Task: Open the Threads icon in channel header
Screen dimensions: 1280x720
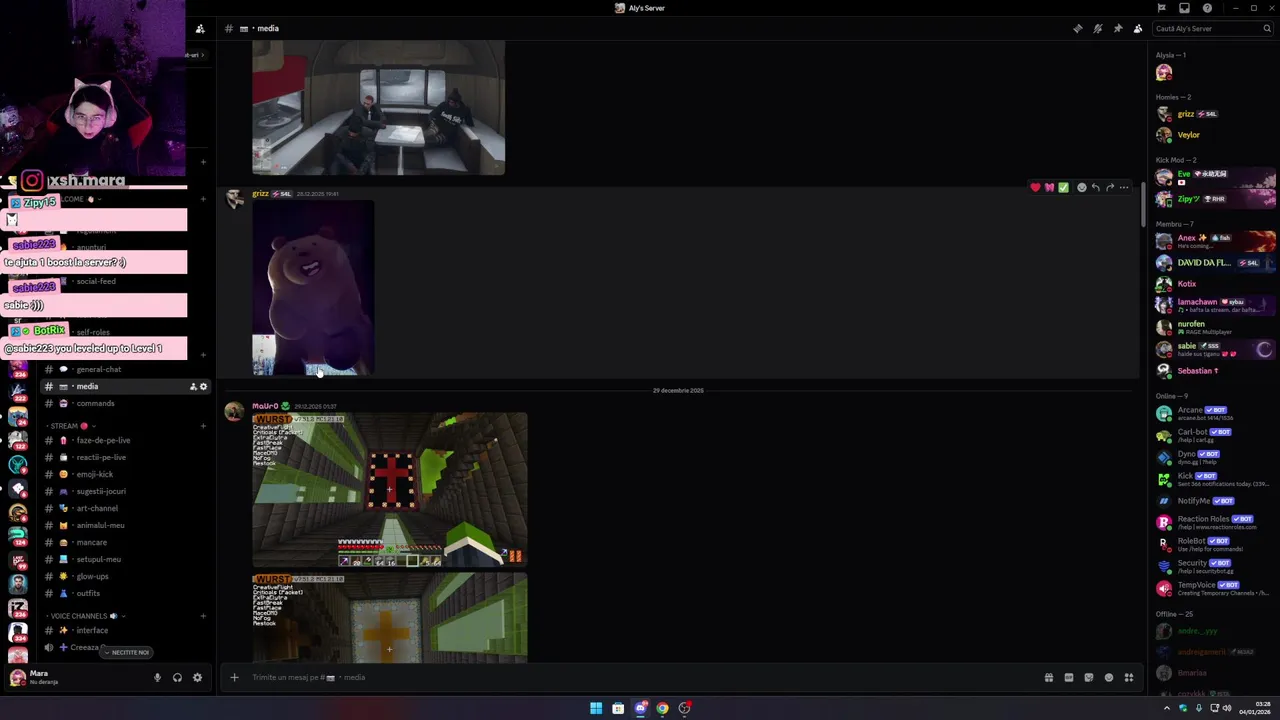Action: click(1077, 28)
